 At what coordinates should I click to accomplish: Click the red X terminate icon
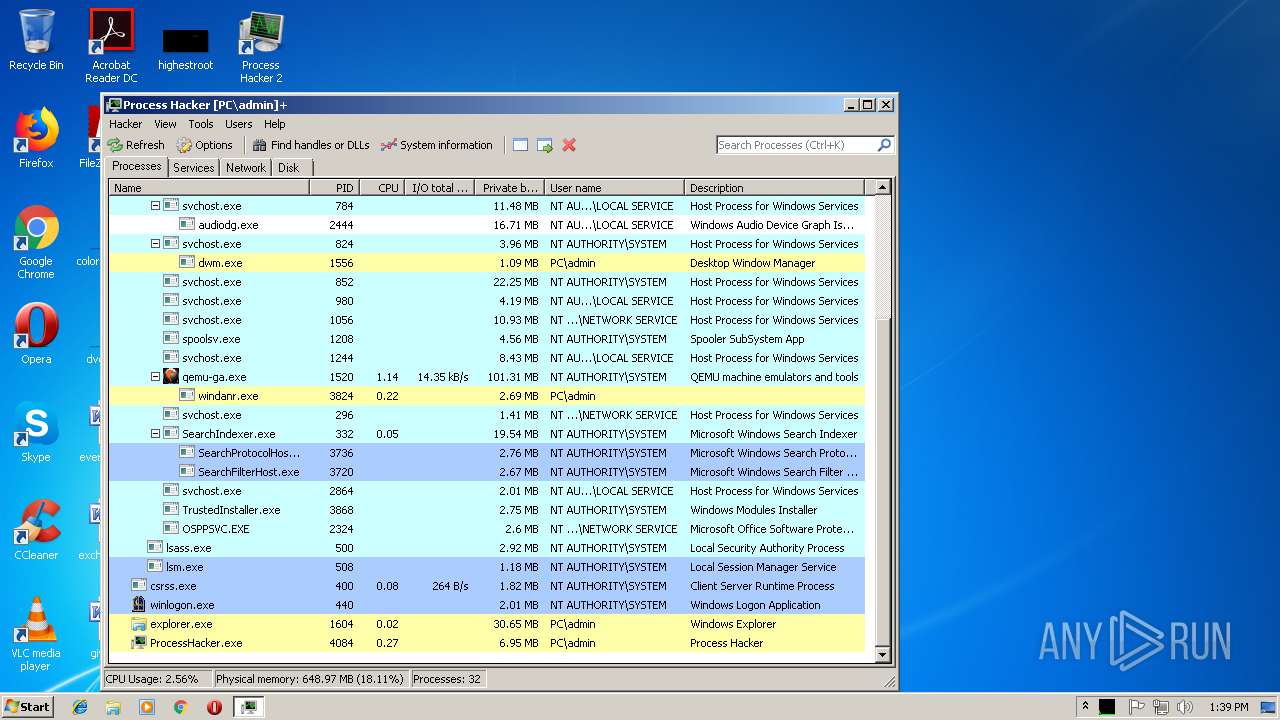[569, 145]
